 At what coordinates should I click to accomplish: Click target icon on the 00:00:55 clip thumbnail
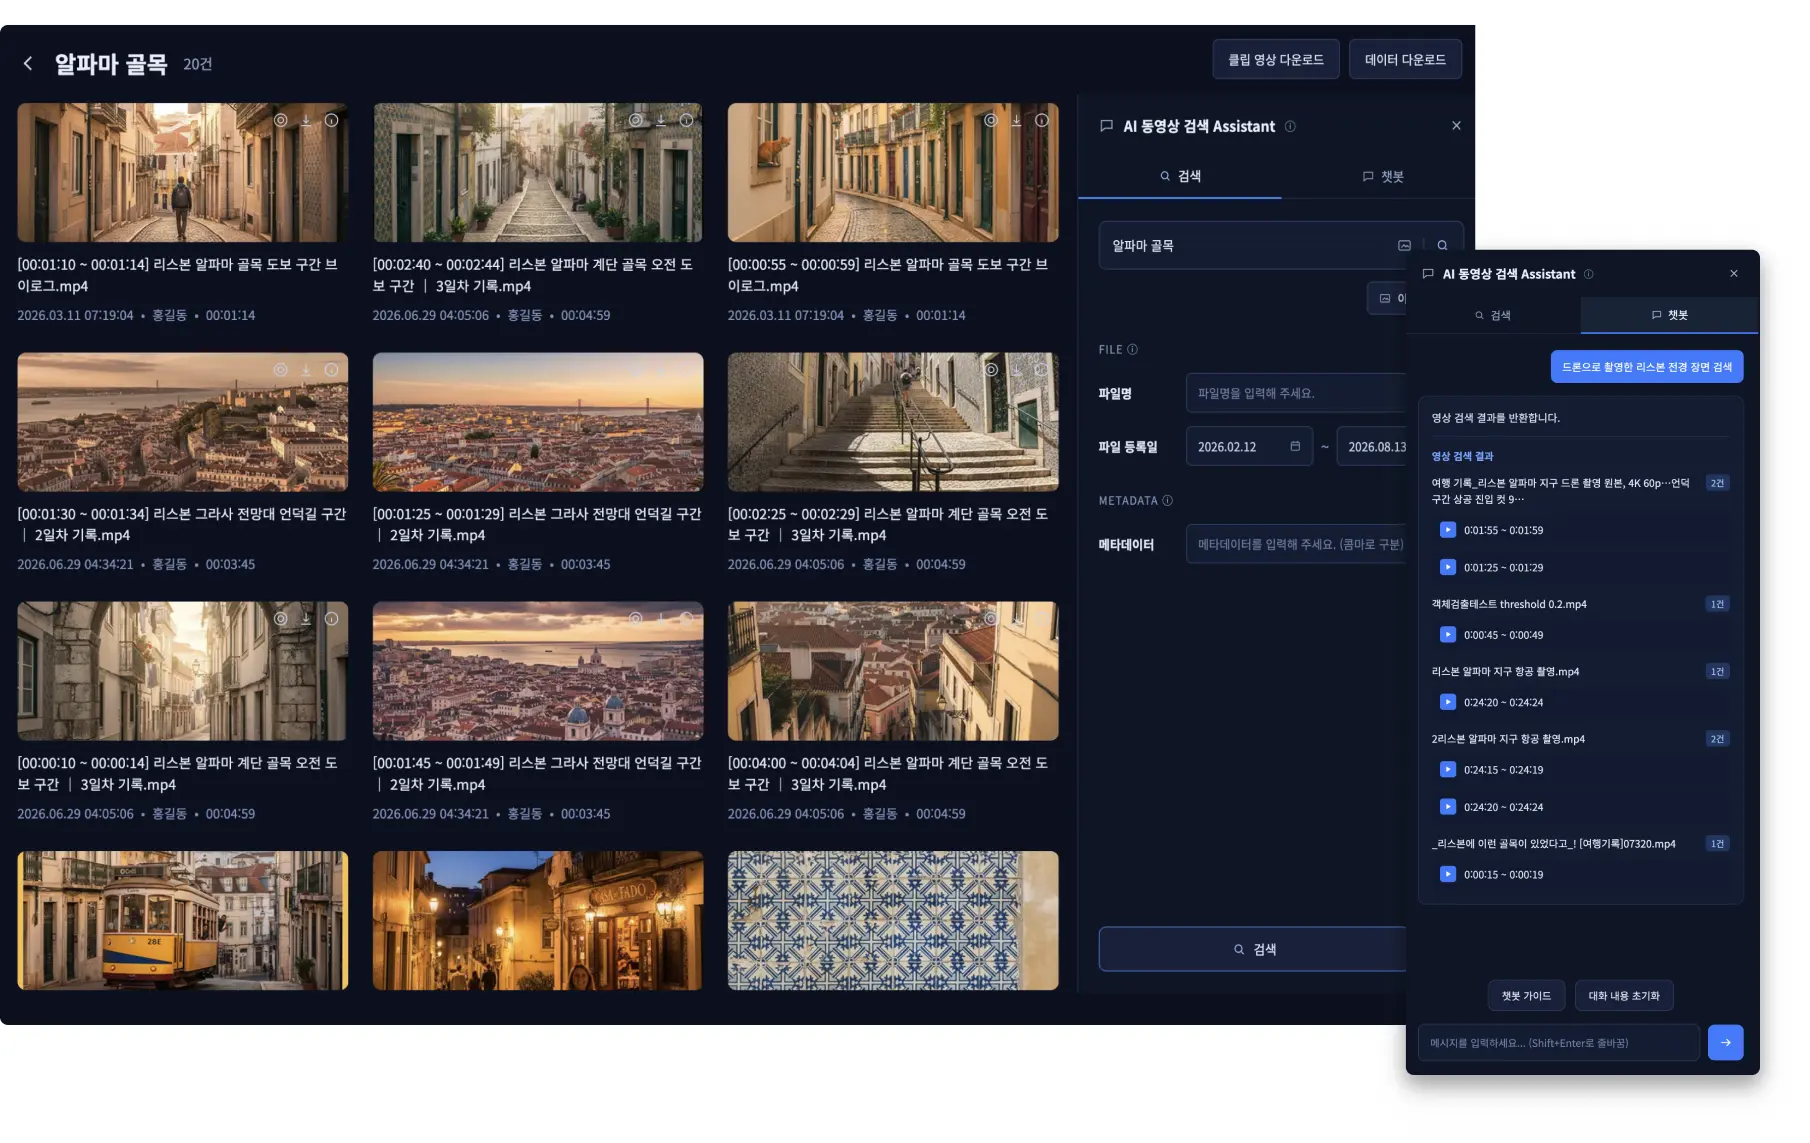click(991, 120)
